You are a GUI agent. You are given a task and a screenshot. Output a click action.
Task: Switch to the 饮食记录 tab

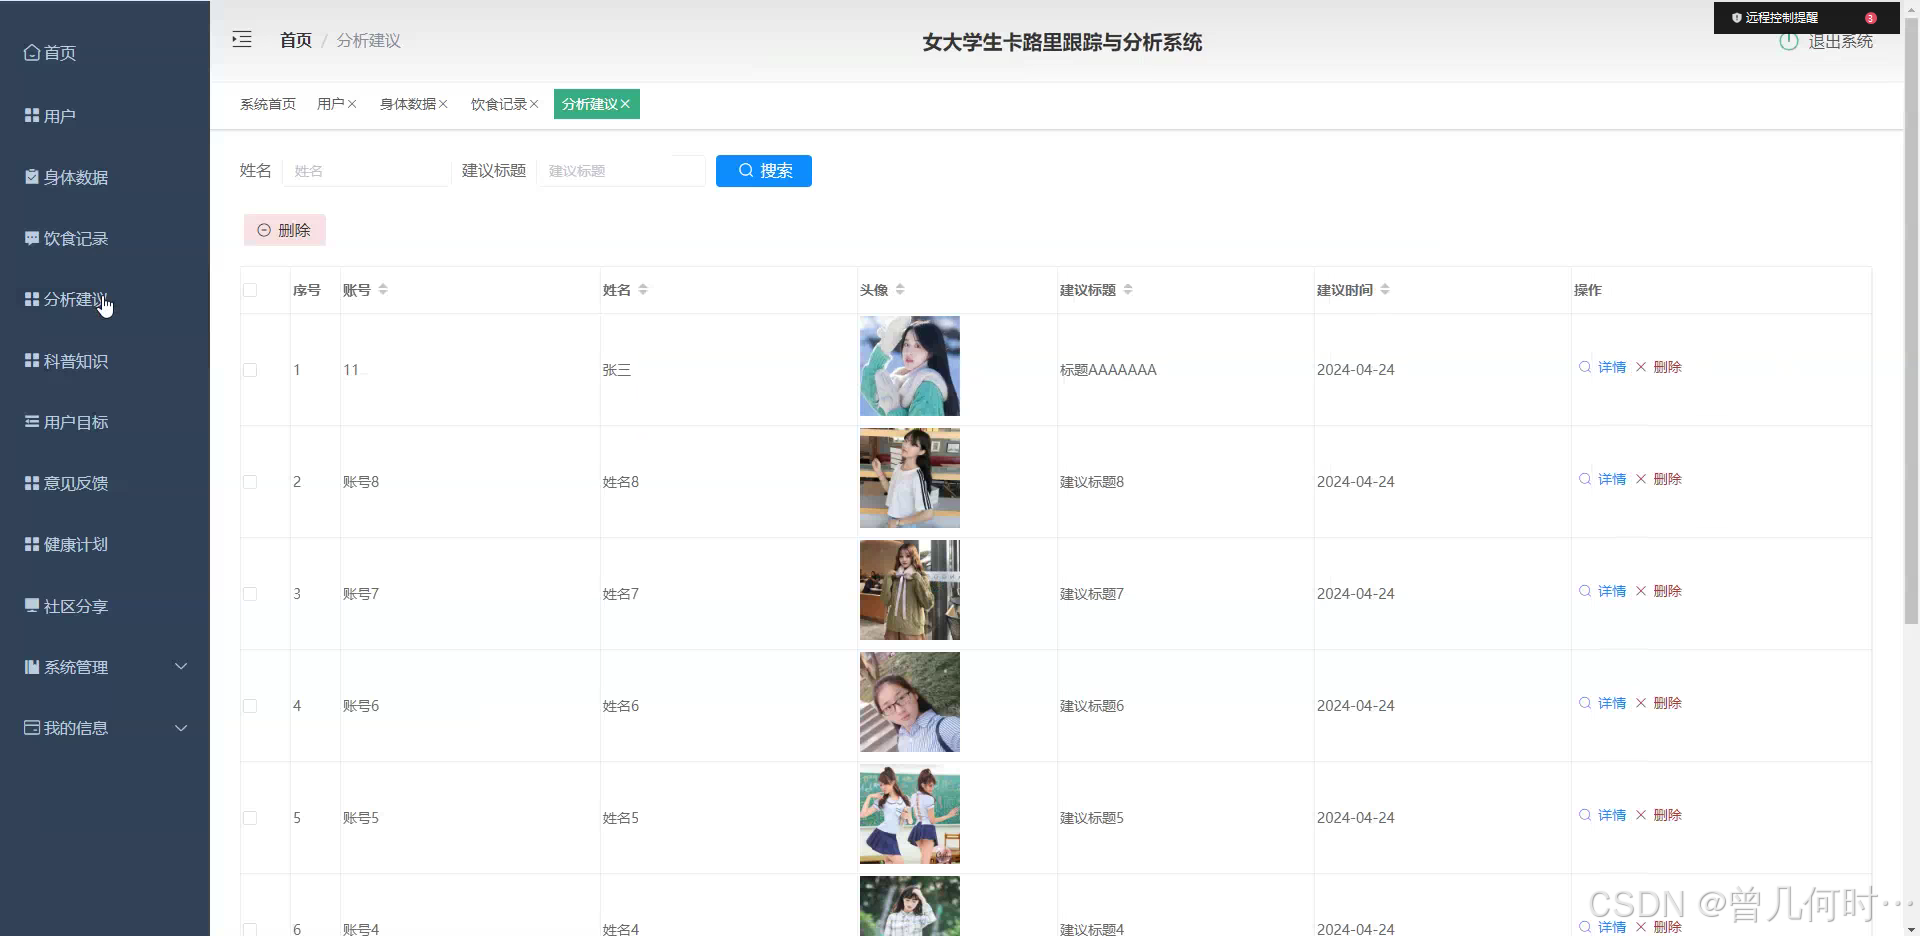tap(499, 104)
